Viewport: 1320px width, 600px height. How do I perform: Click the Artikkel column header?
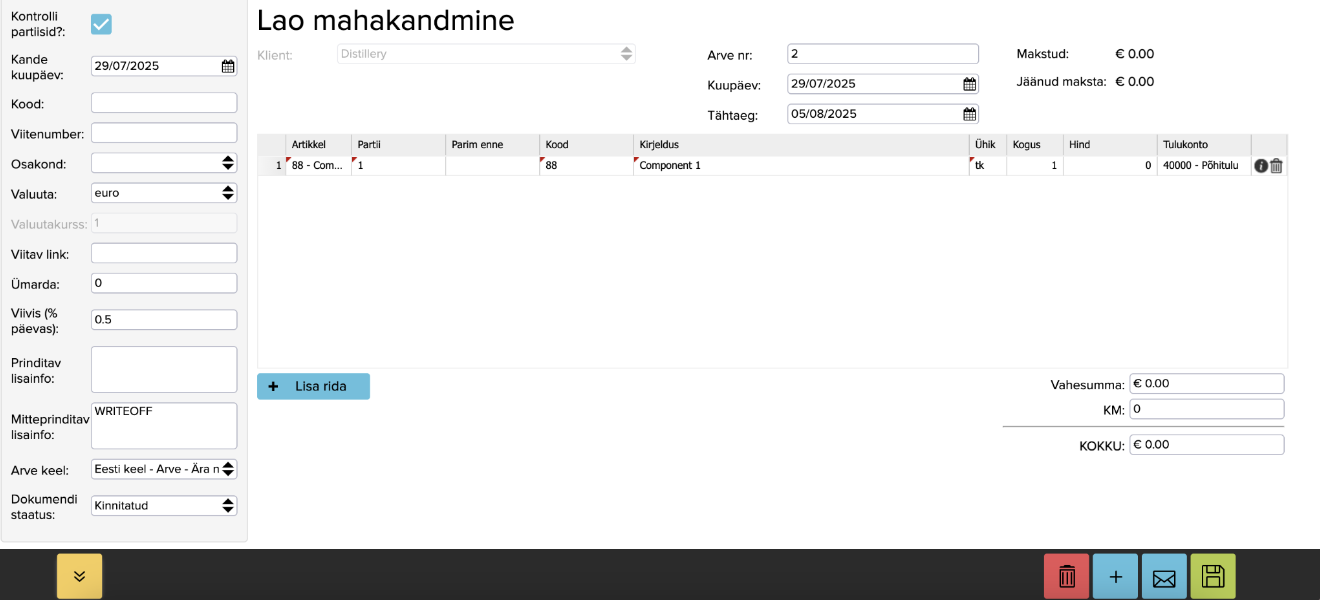point(308,145)
